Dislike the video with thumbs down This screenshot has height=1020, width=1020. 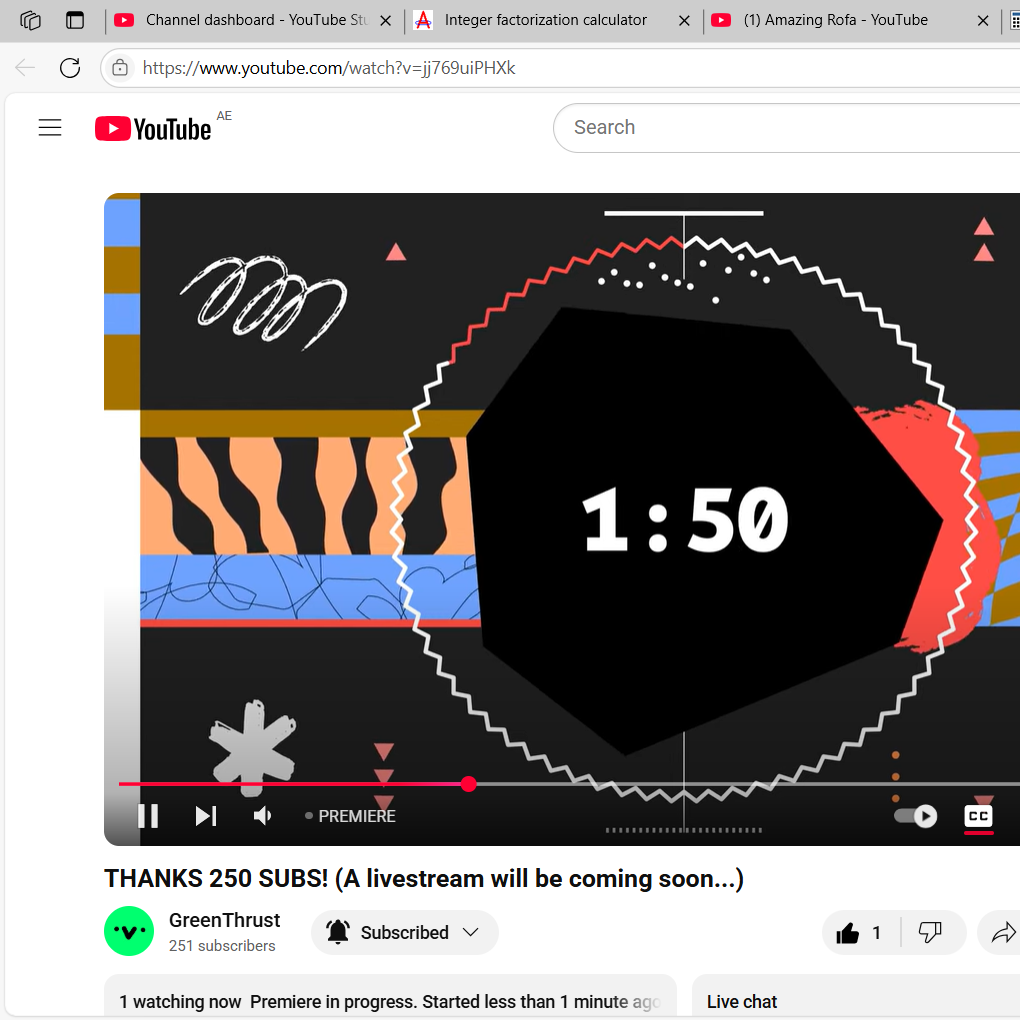[x=930, y=933]
